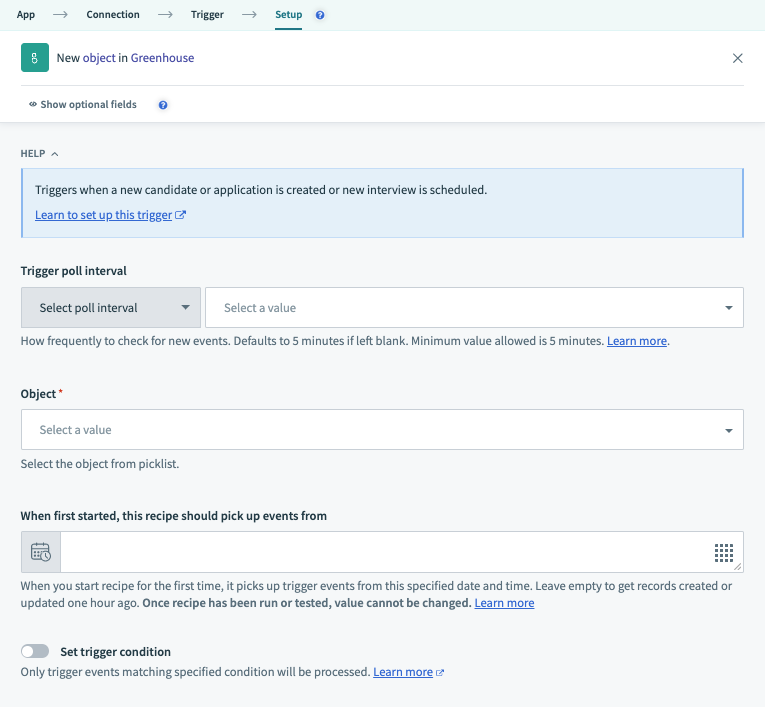Click the Setup step help icon

pos(320,16)
